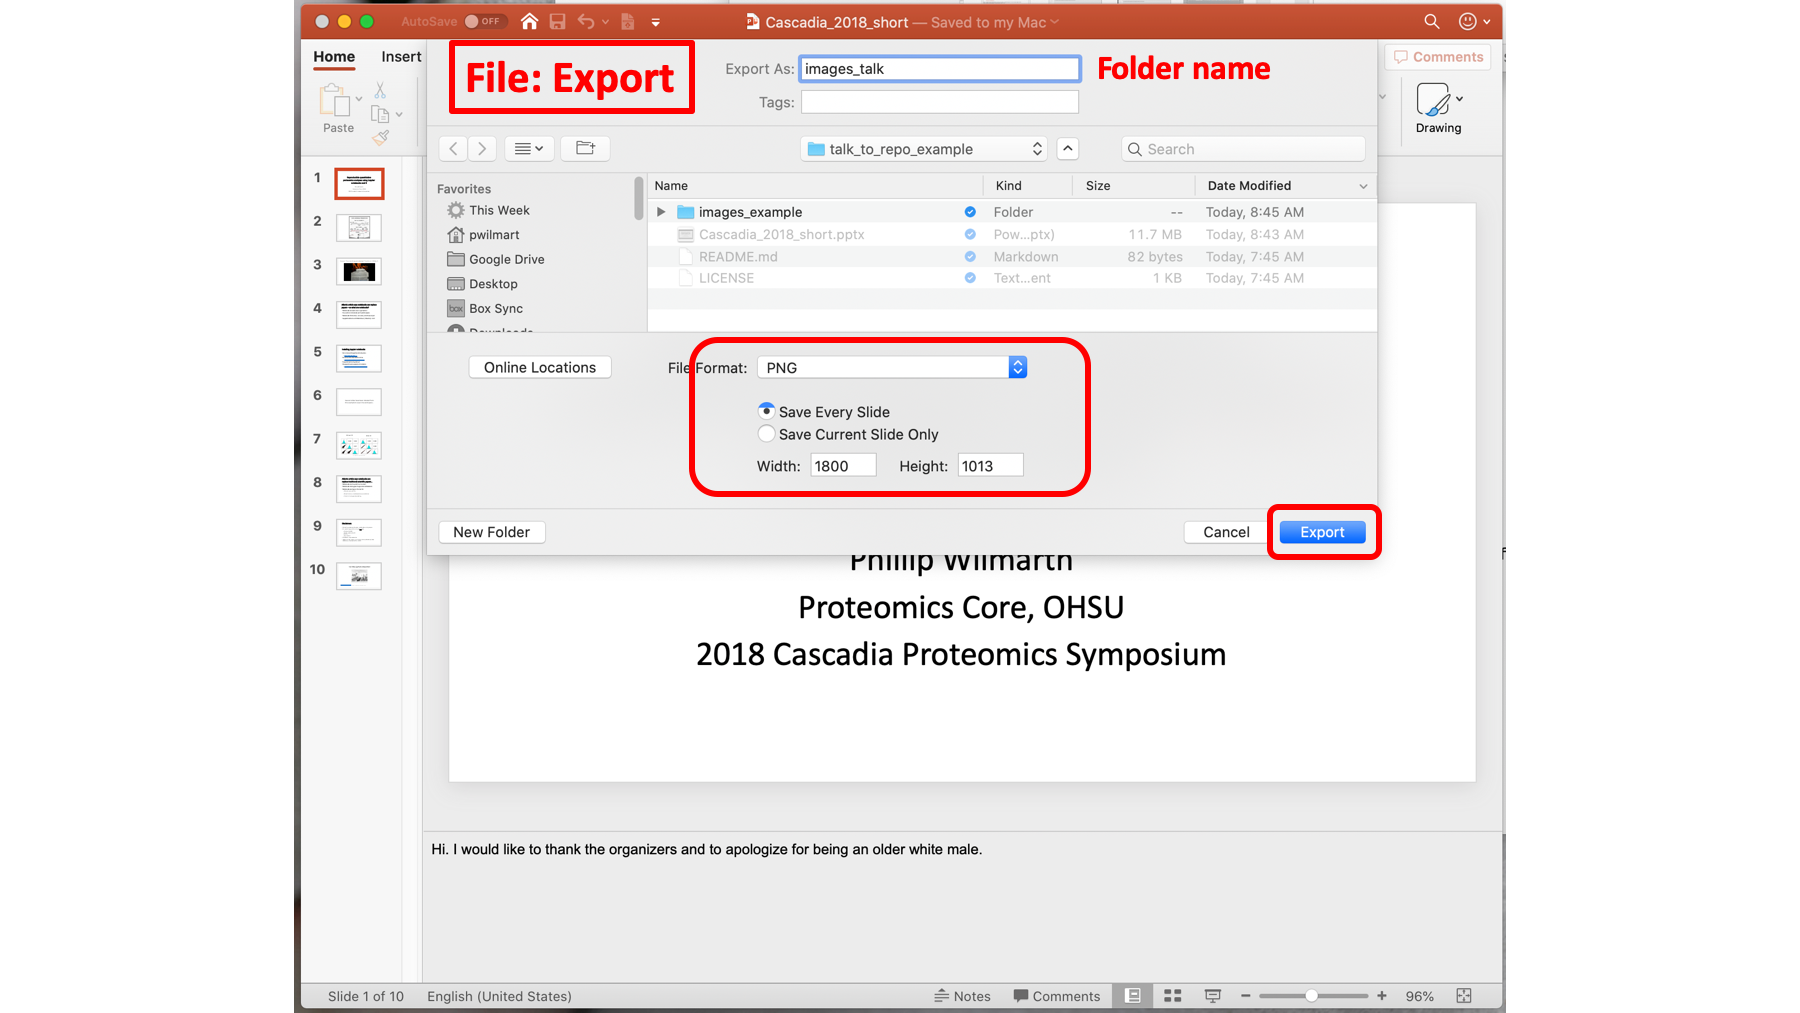Click the Online Locations button
The width and height of the screenshot is (1800, 1013).
point(540,367)
